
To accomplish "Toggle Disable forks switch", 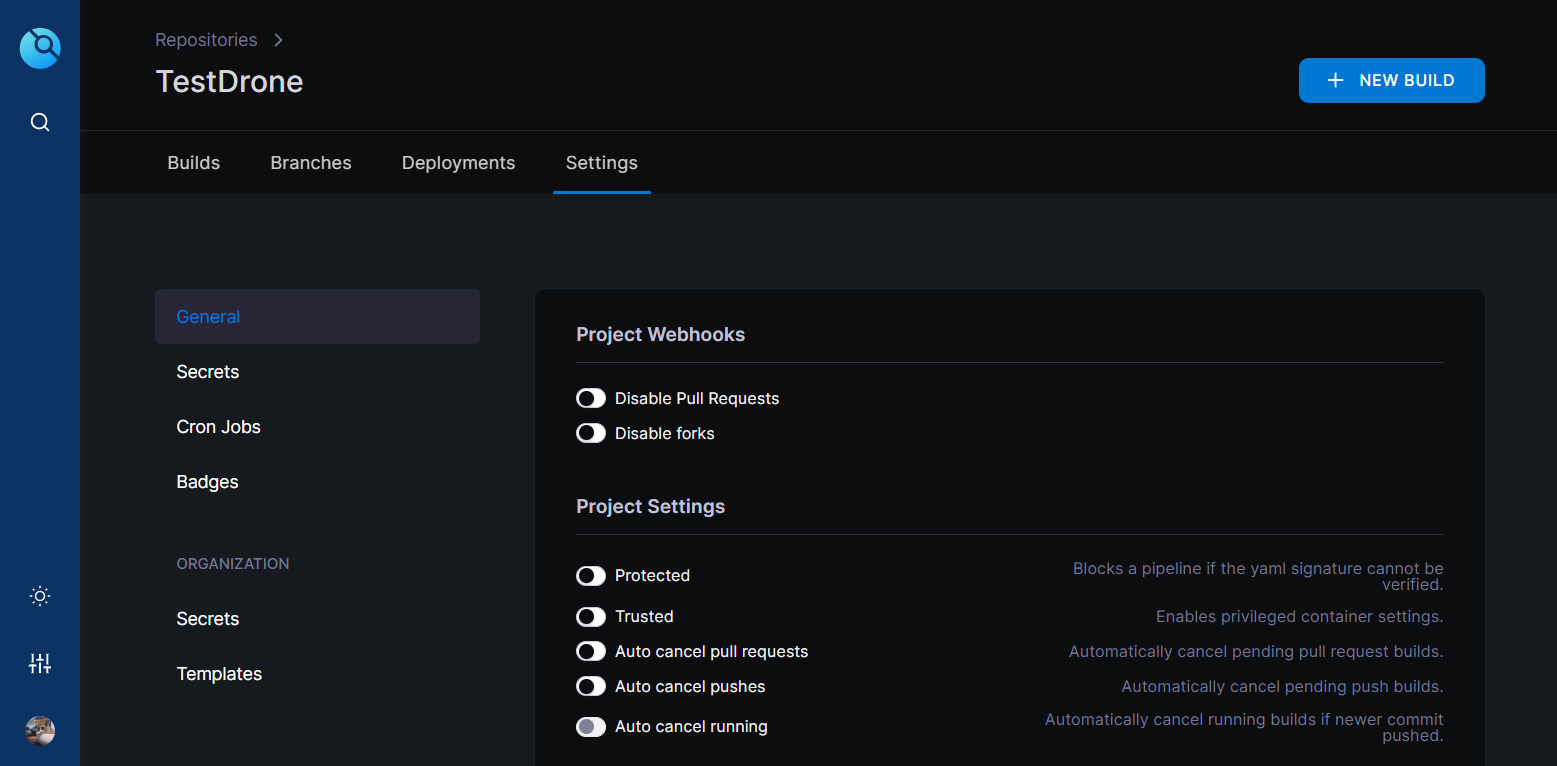I will [x=591, y=434].
